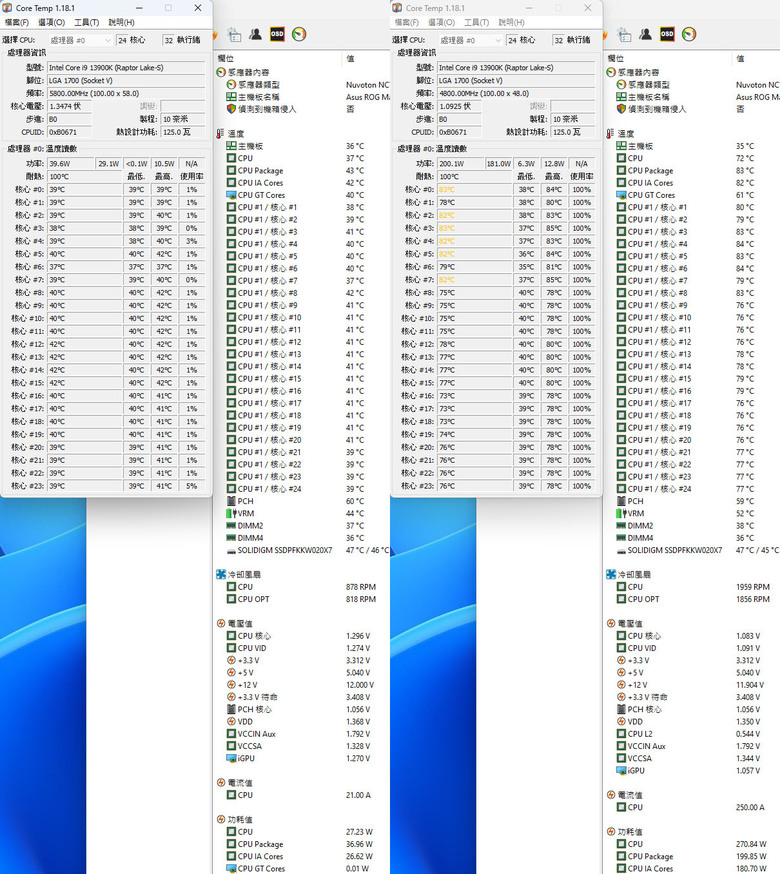Click the thermometer icon beside 溫度 in the panel showing CPU 72 °C
780x874 pixels.
coord(611,134)
